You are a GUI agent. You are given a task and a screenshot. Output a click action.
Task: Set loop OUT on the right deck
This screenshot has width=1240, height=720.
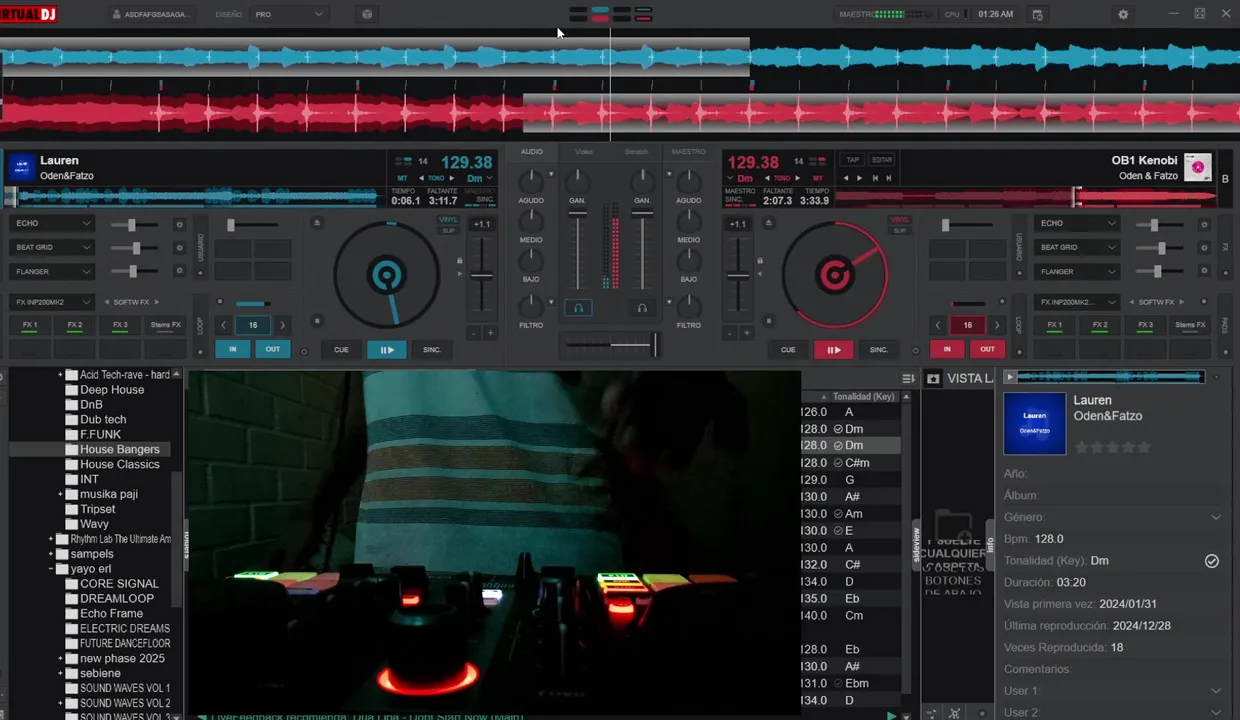987,349
